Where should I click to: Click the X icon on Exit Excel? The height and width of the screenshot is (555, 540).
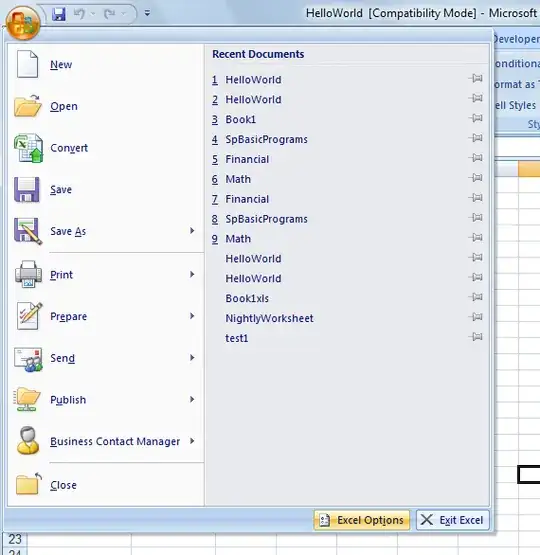tap(427, 520)
